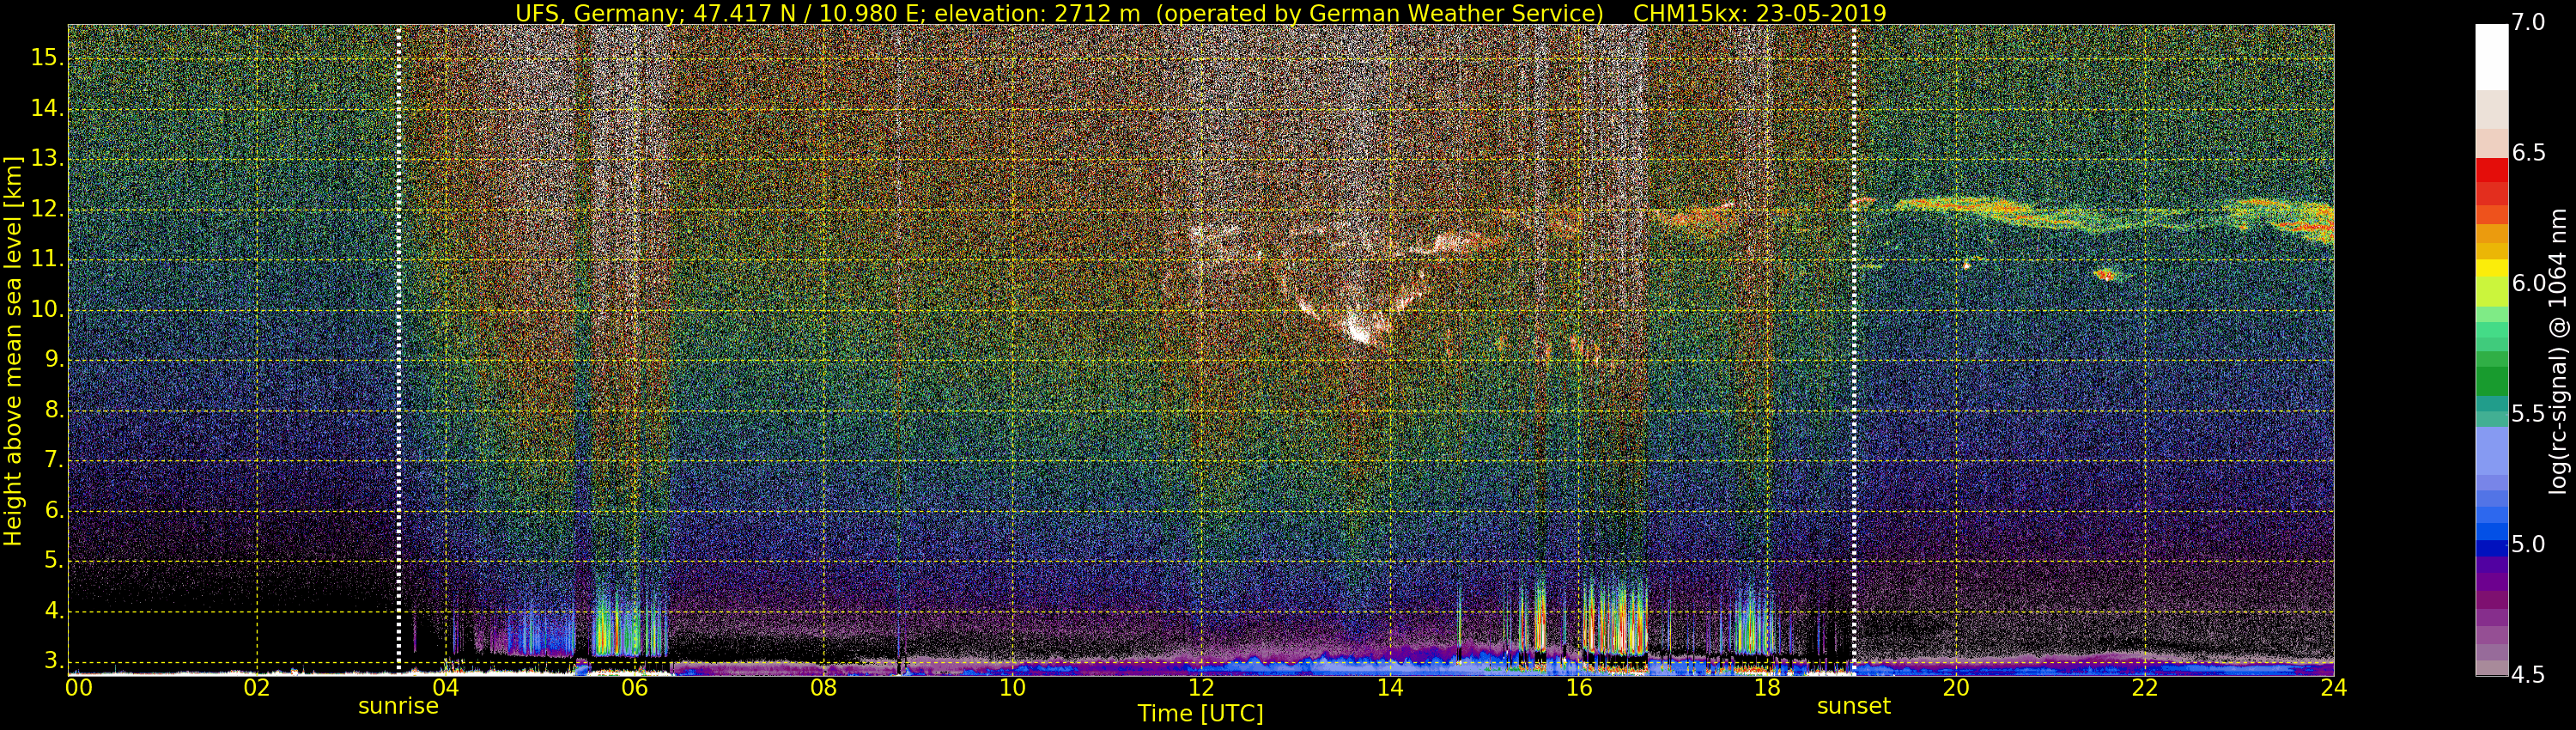This screenshot has width=2576, height=730.
Task: Click the '06' time tick label
Action: coord(634,688)
